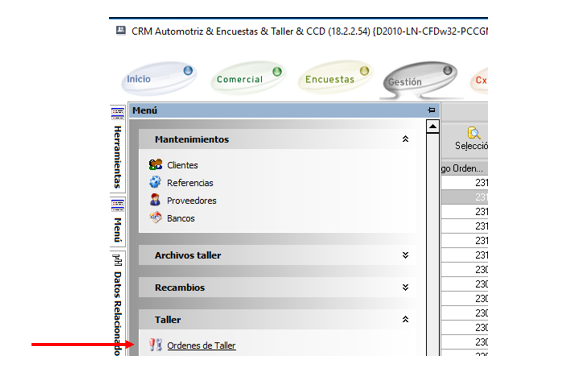Open the Clientes maintenance icon
Screen dimensions: 567x383
155,165
